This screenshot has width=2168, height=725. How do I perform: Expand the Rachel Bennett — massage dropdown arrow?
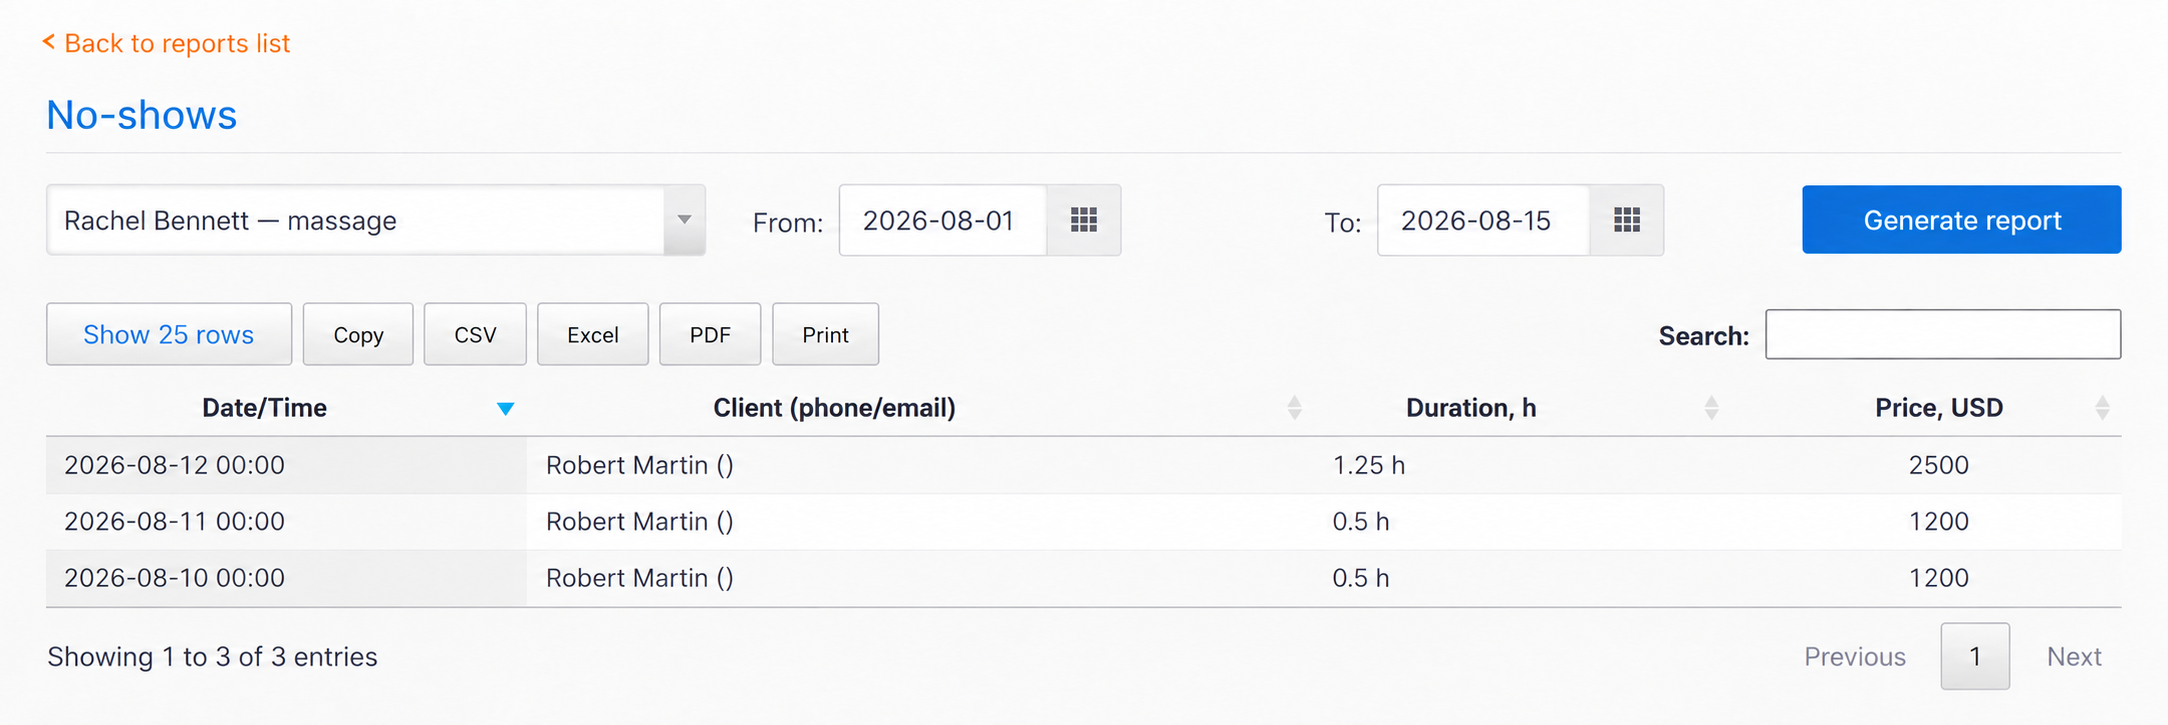coord(684,220)
